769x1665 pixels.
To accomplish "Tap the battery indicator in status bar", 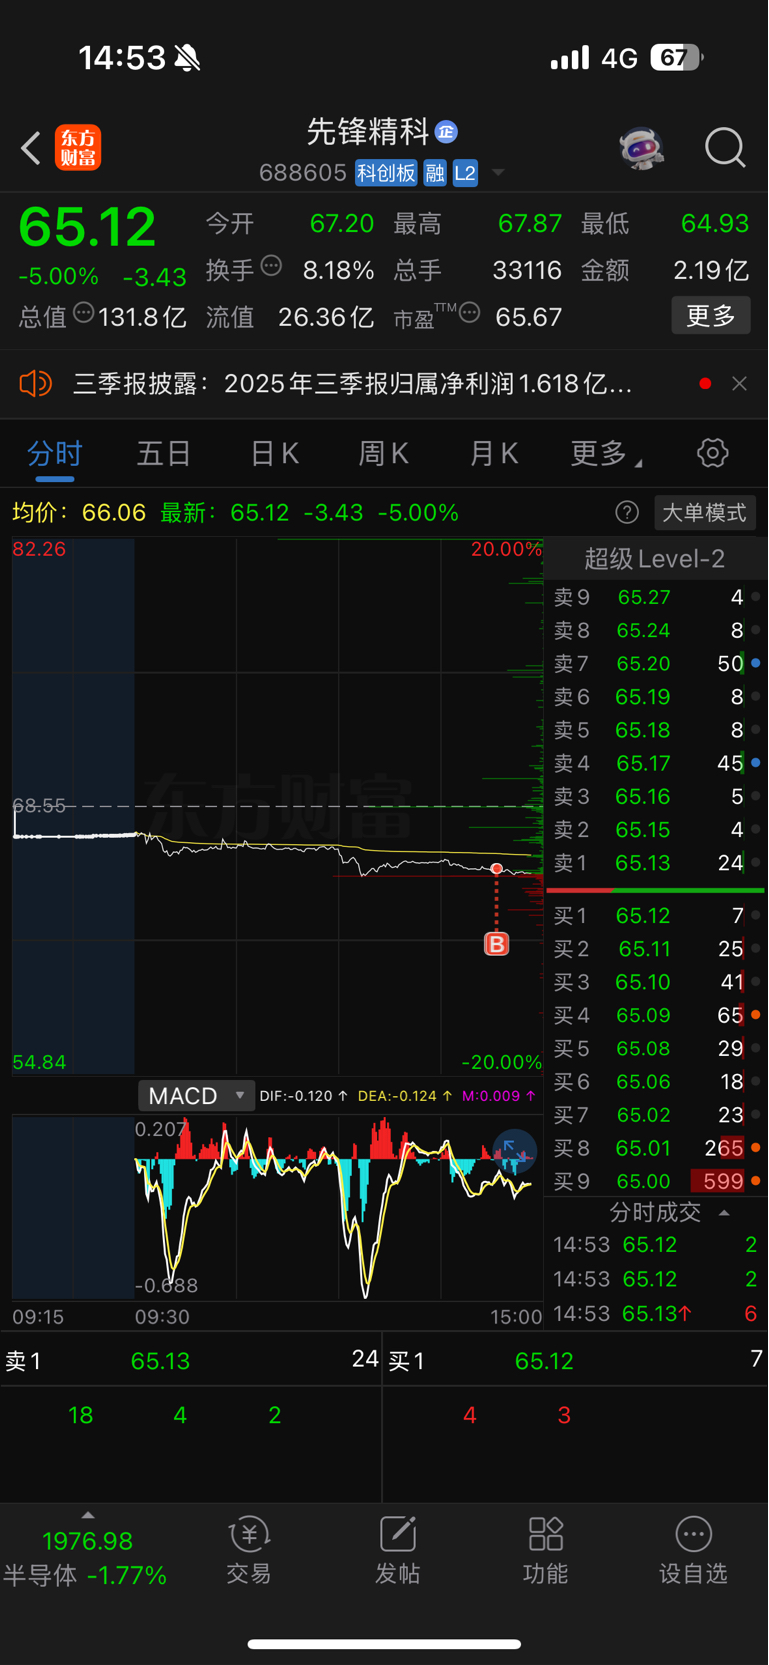I will (x=677, y=58).
